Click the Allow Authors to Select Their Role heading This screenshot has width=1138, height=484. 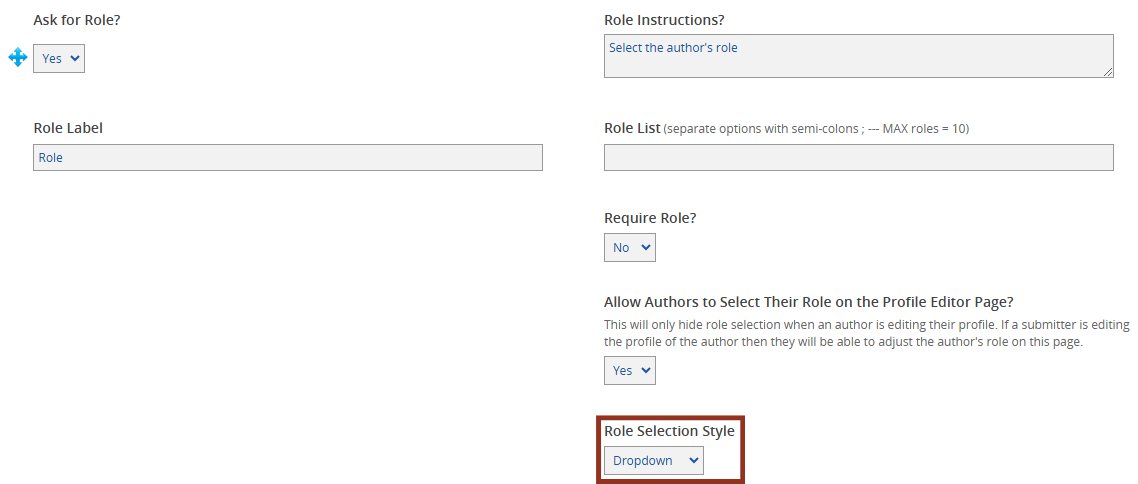point(819,302)
